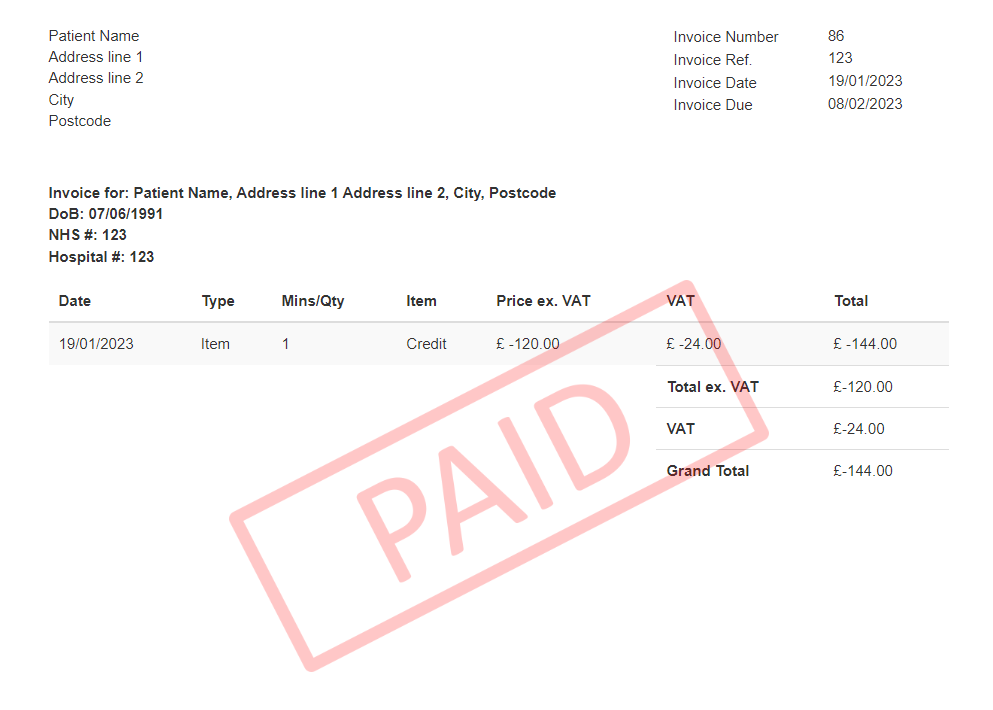The width and height of the screenshot is (993, 710).
Task: Click the 19/01/2023 date in table row
Action: tap(96, 344)
